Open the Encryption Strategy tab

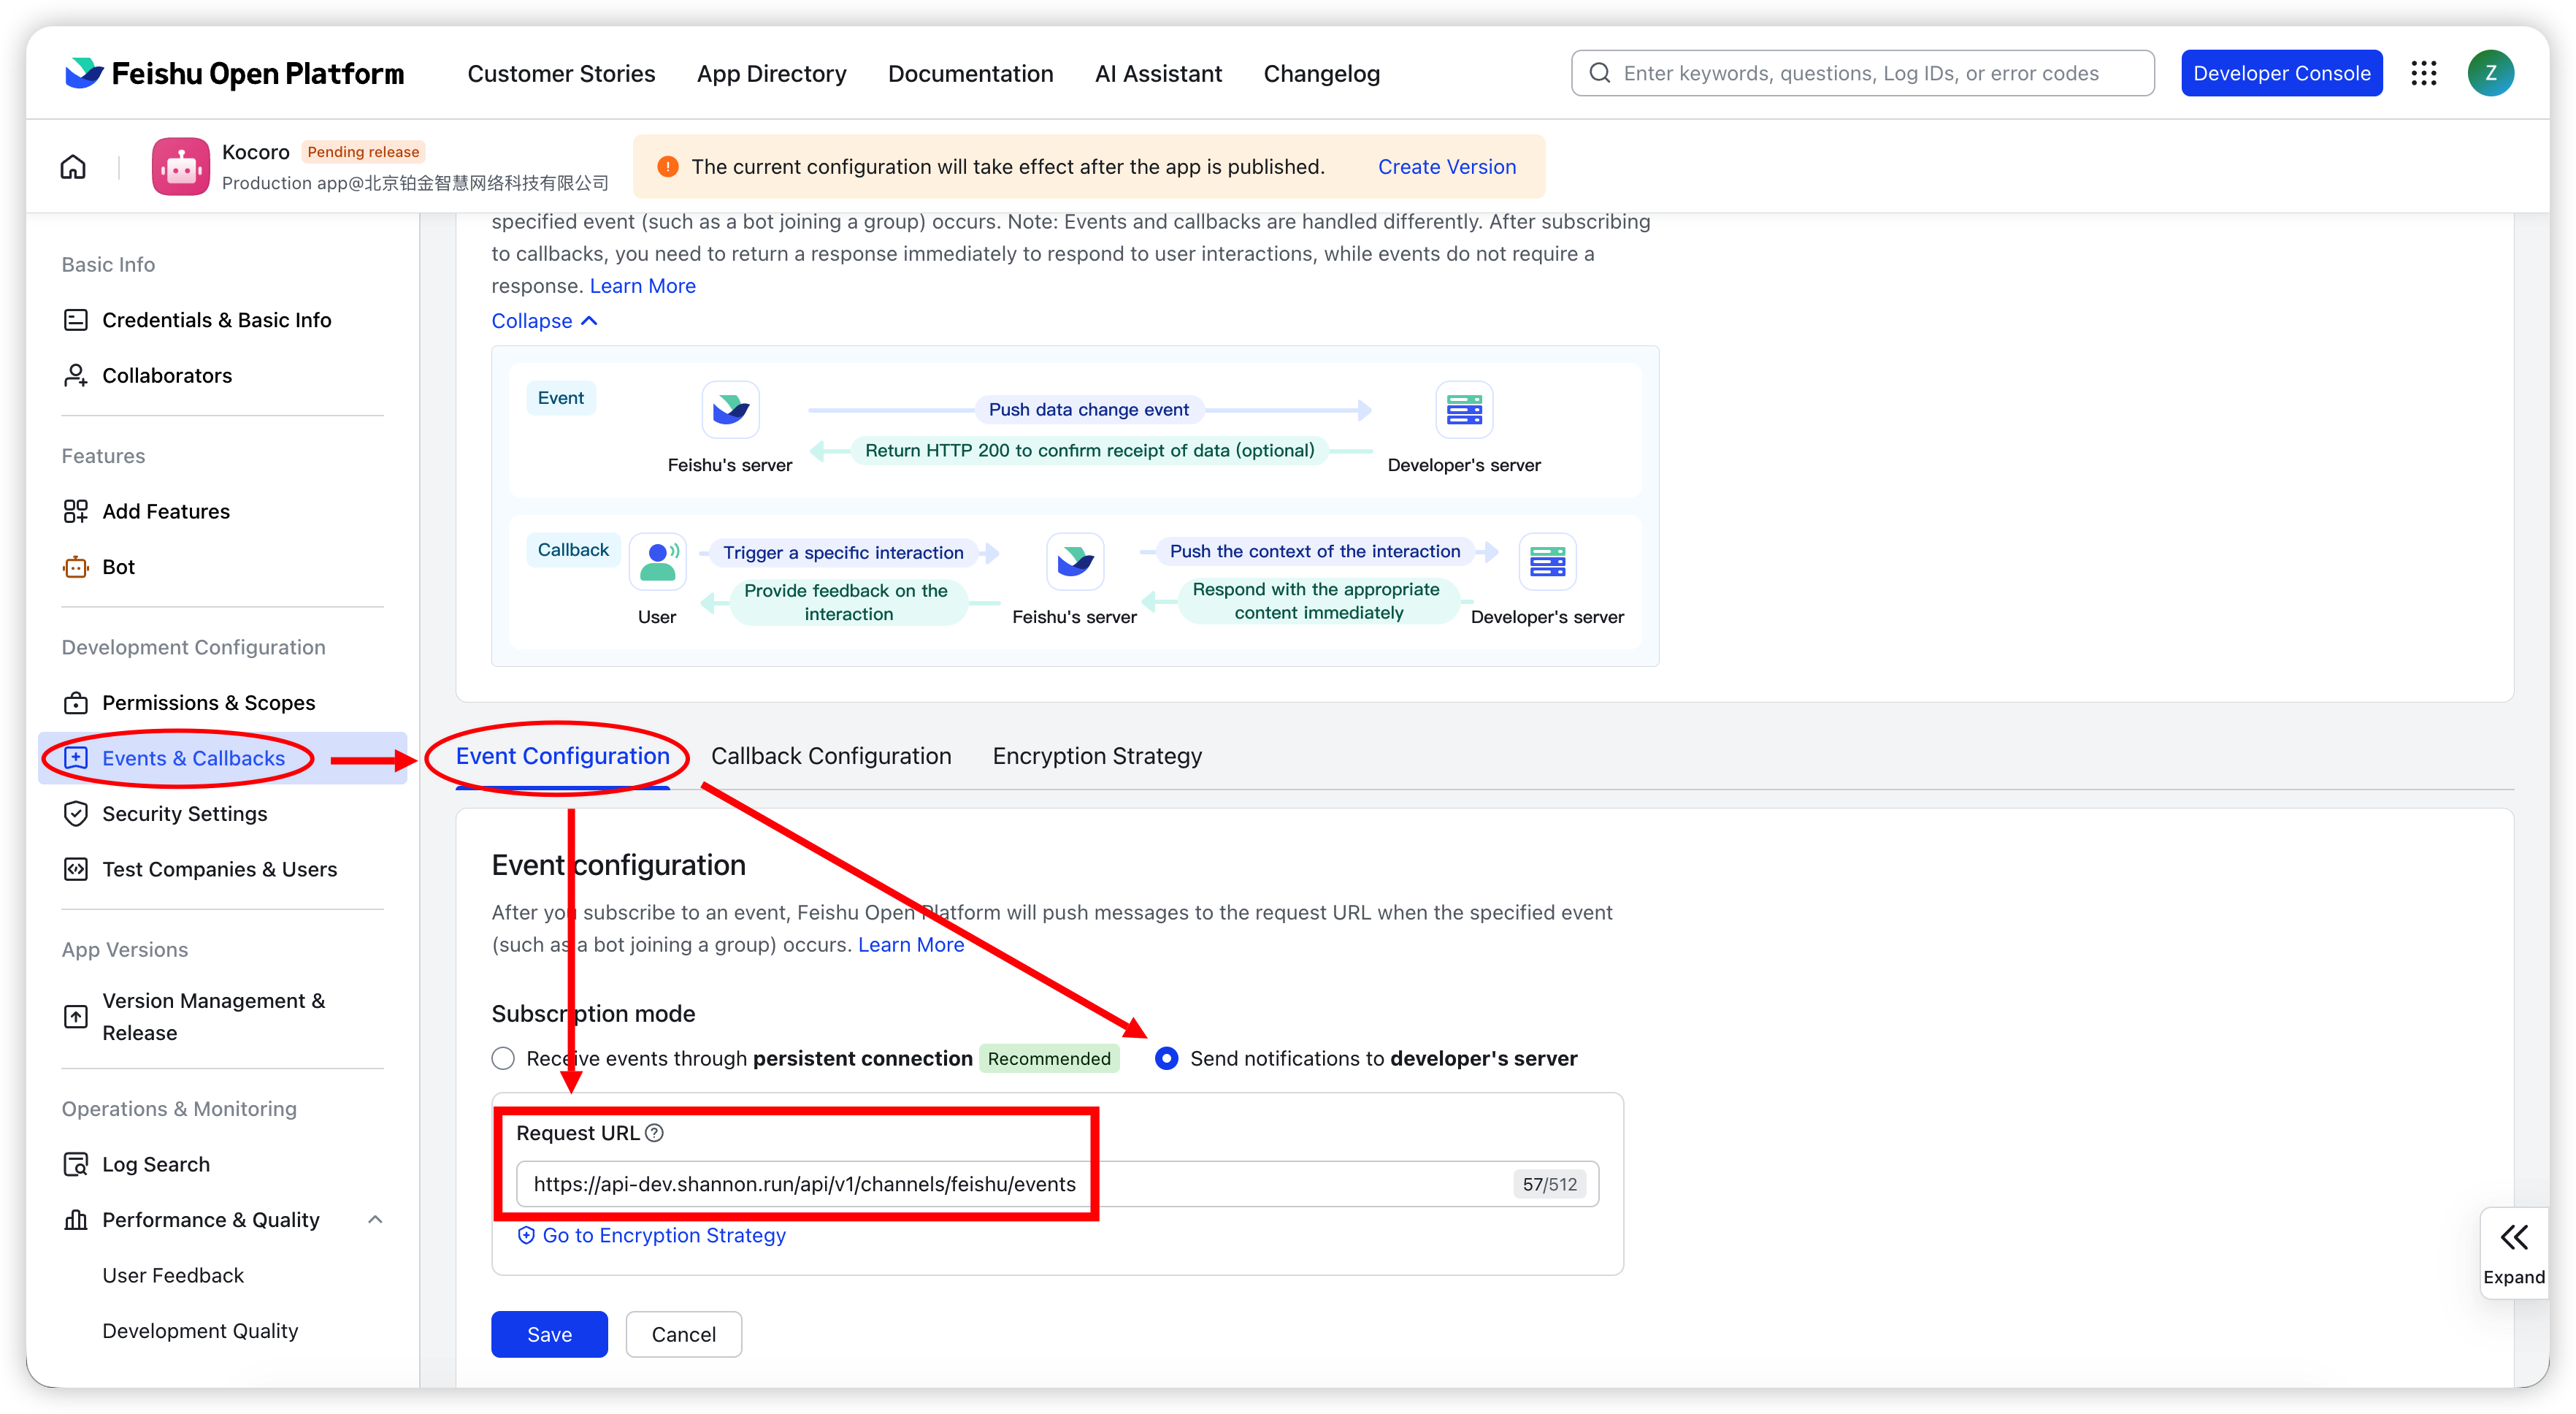(1097, 756)
